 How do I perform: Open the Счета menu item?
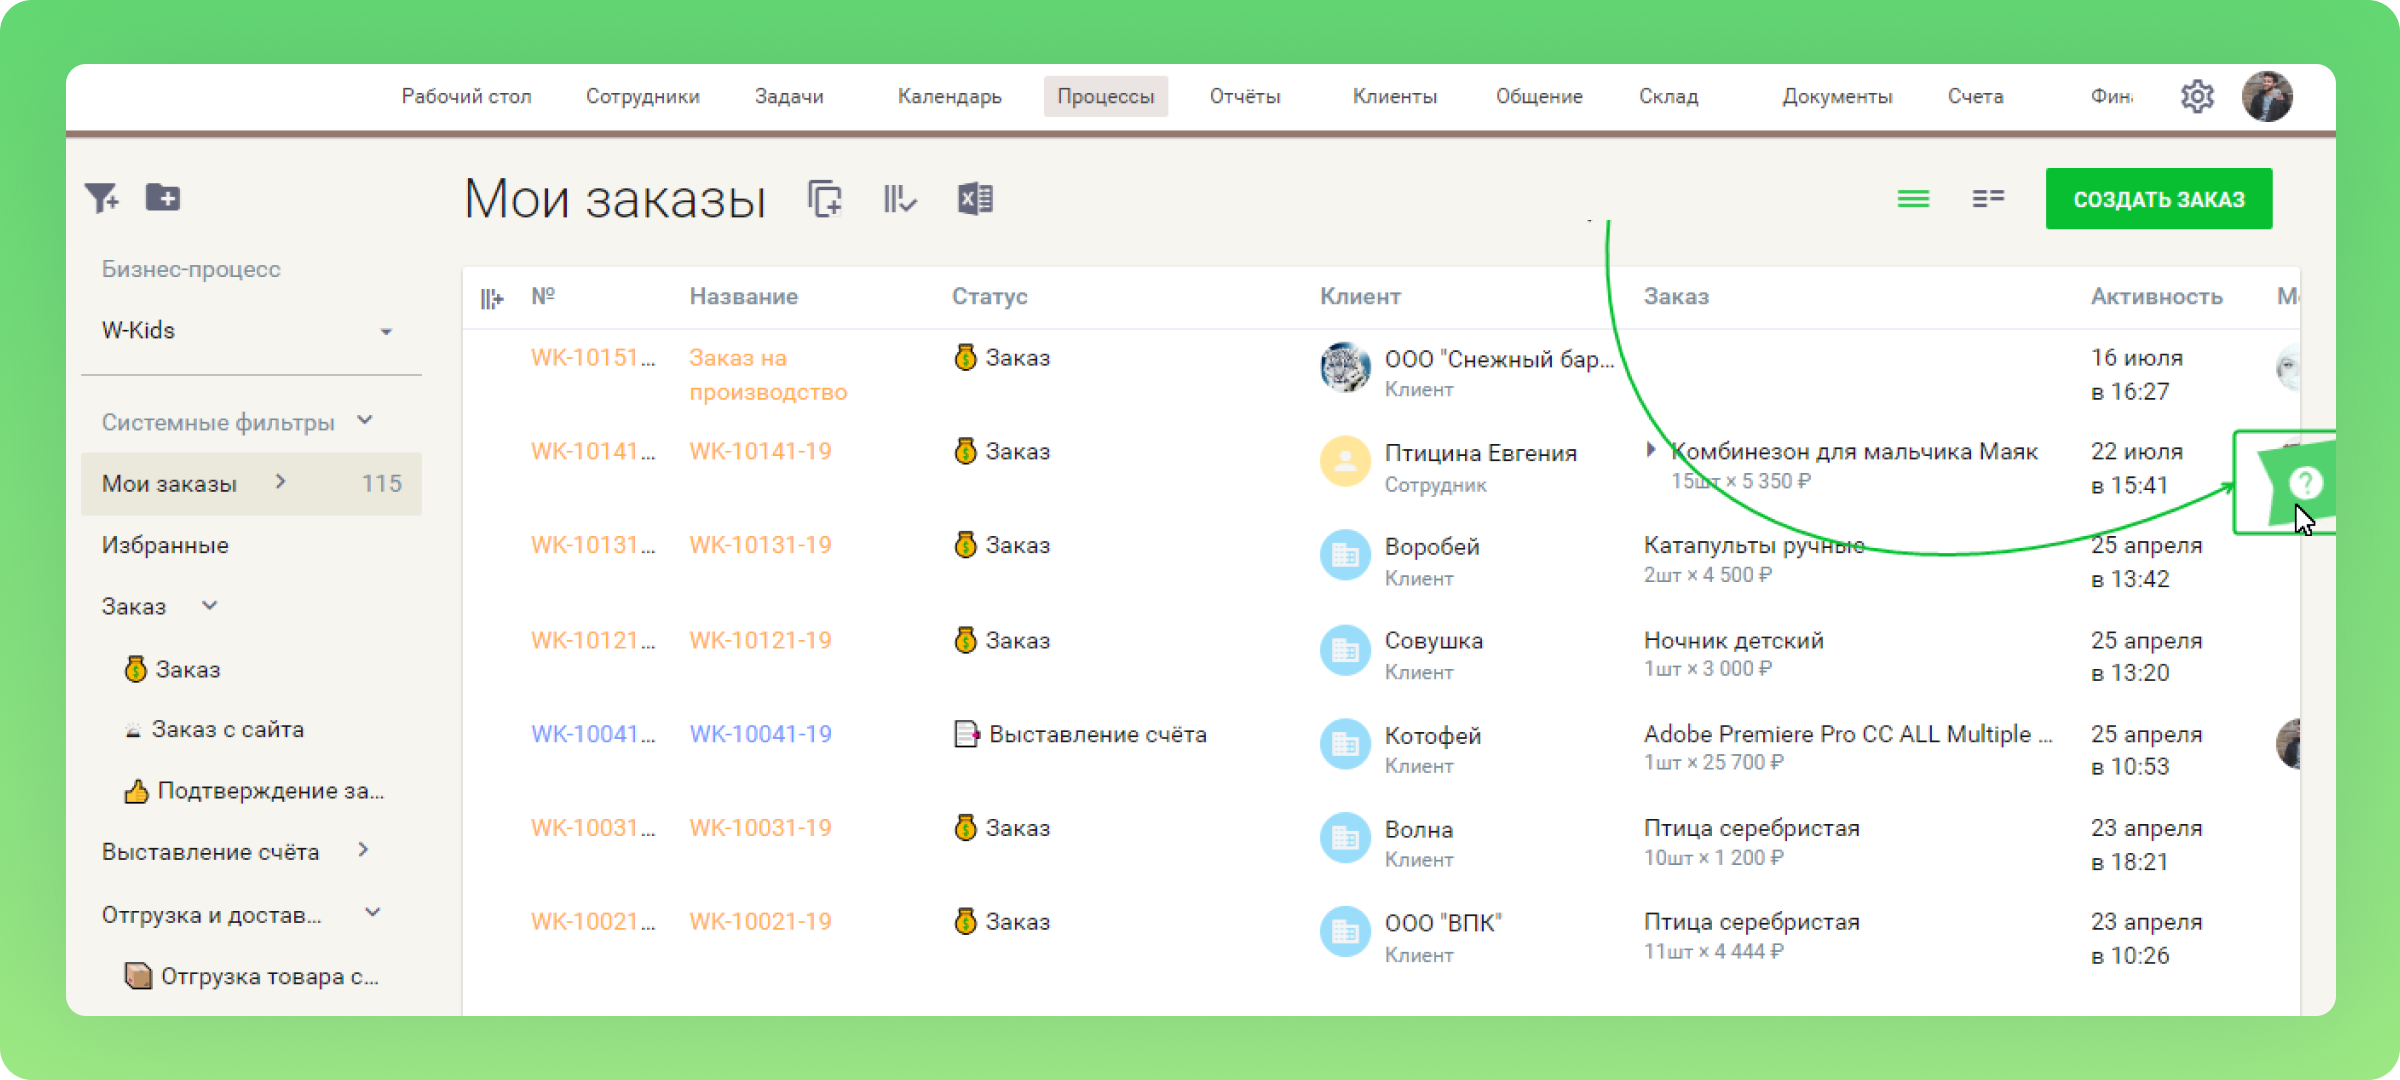pyautogui.click(x=1975, y=96)
